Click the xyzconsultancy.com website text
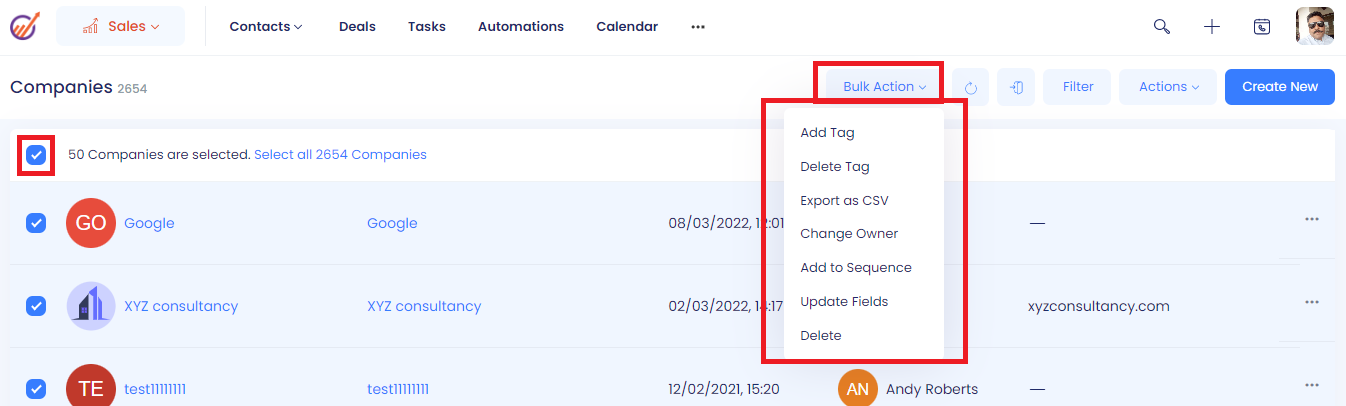 pos(1099,306)
